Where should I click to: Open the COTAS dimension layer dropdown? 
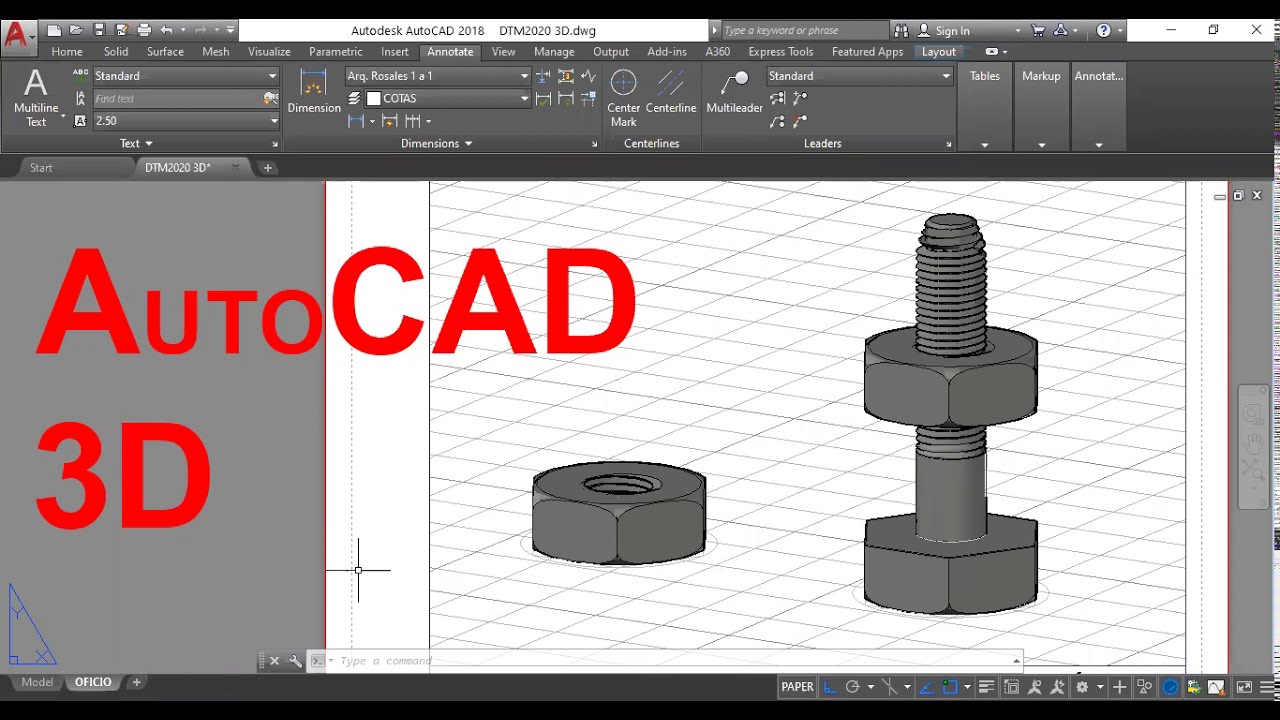(x=447, y=98)
